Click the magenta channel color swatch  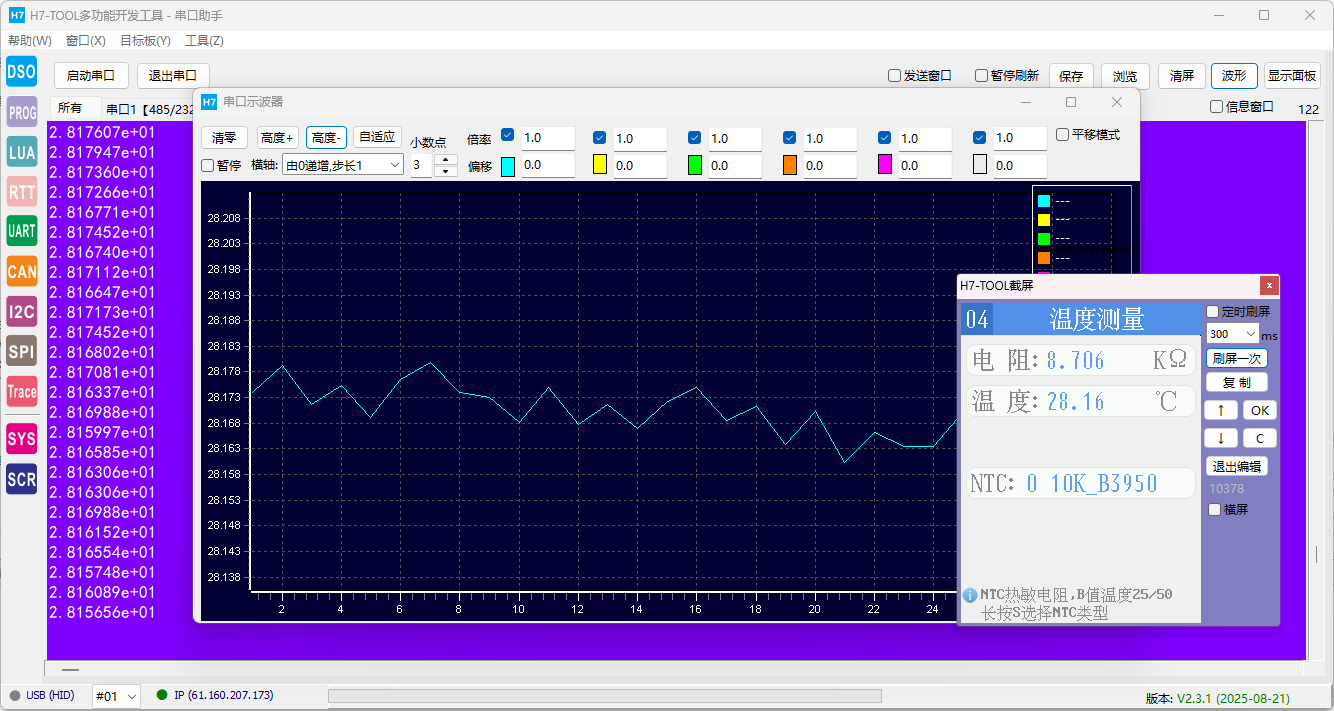pos(885,166)
